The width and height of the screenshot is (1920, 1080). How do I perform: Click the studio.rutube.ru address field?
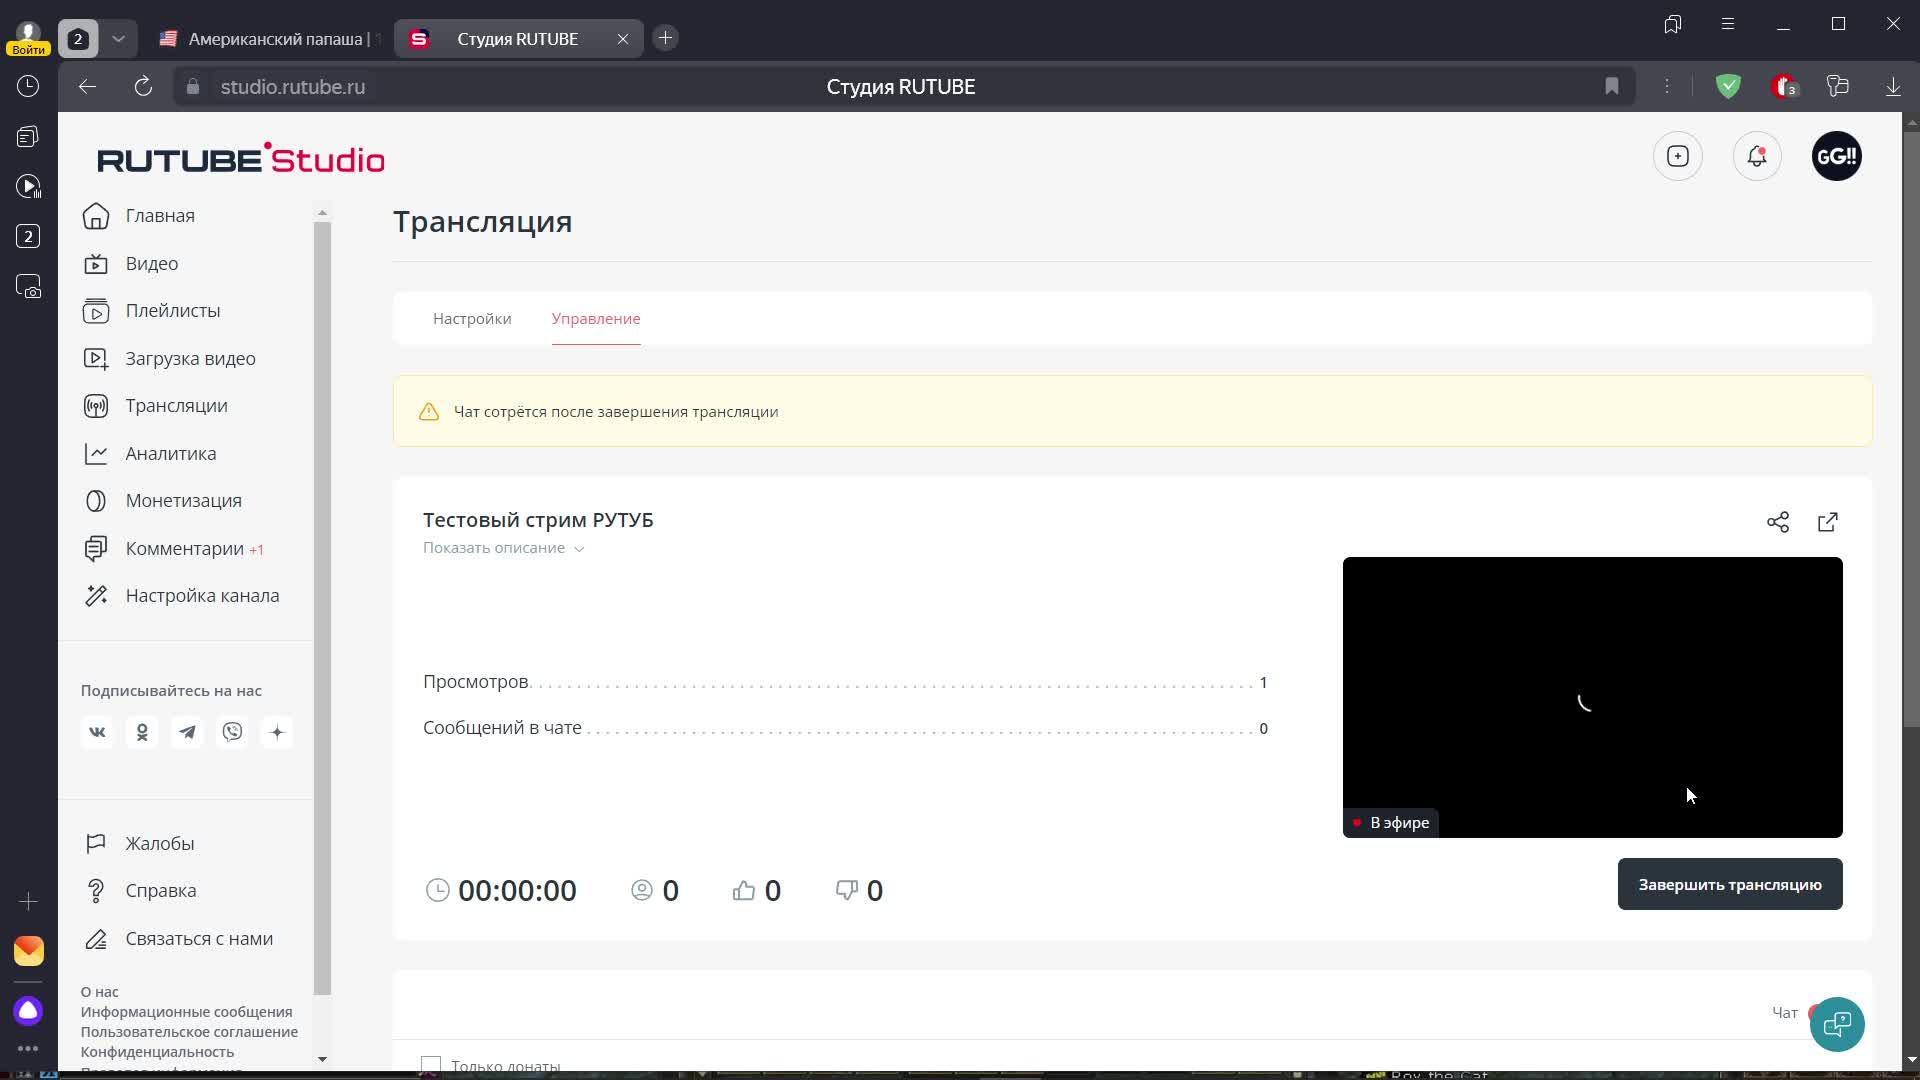coord(292,87)
